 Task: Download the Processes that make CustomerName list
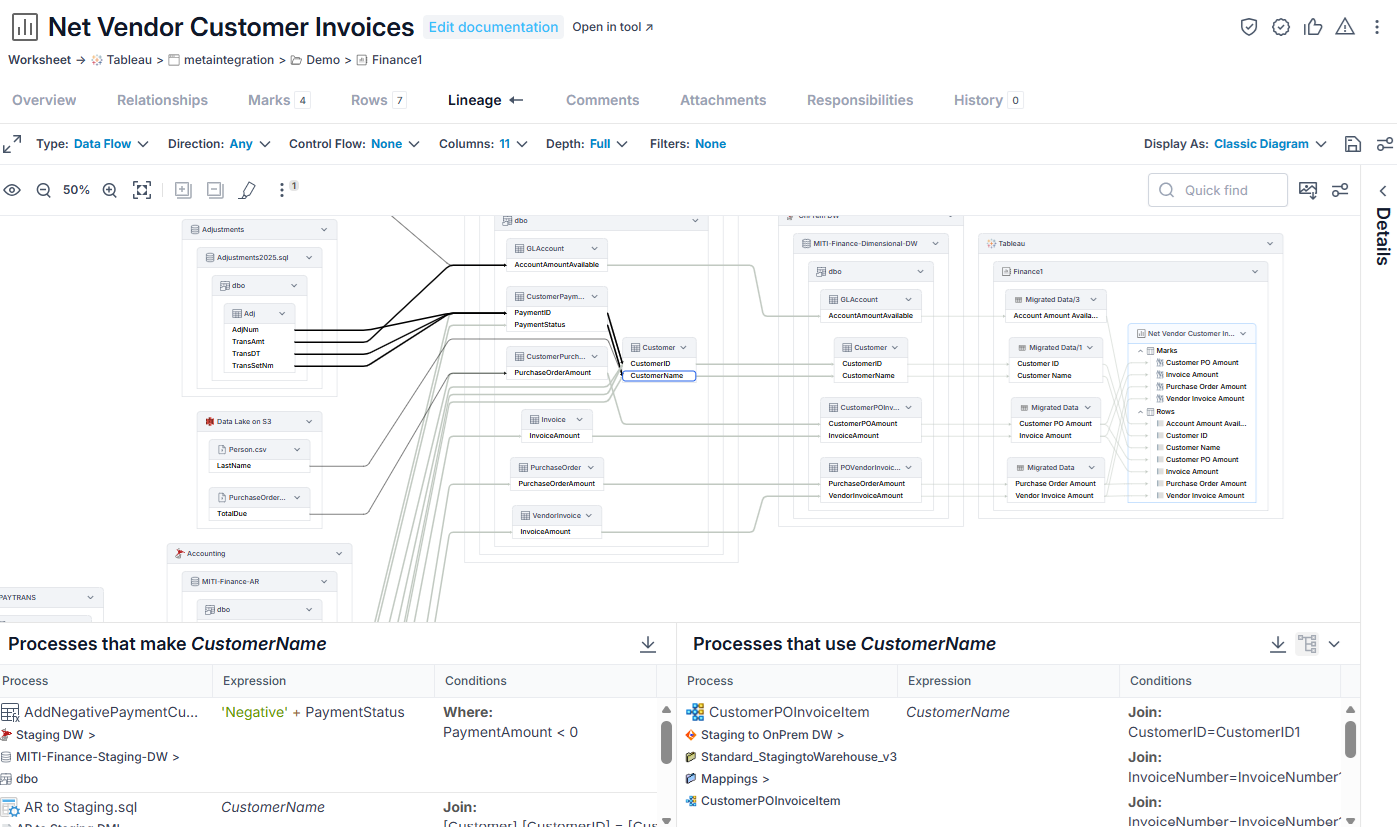[648, 644]
